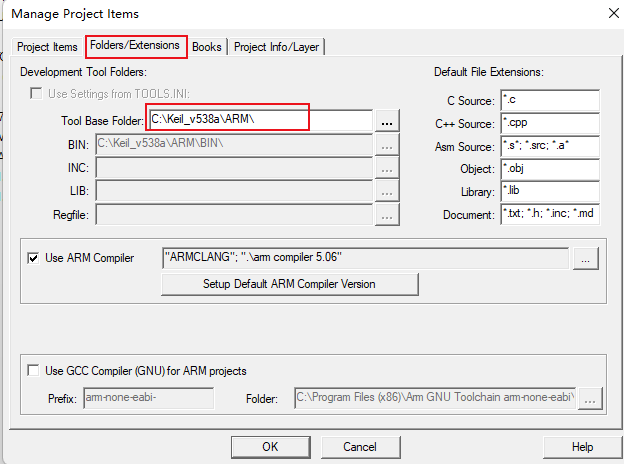Viewport: 624px width, 464px height.
Task: Toggle the Use ARM Compiler checkbox
Action: [x=34, y=258]
